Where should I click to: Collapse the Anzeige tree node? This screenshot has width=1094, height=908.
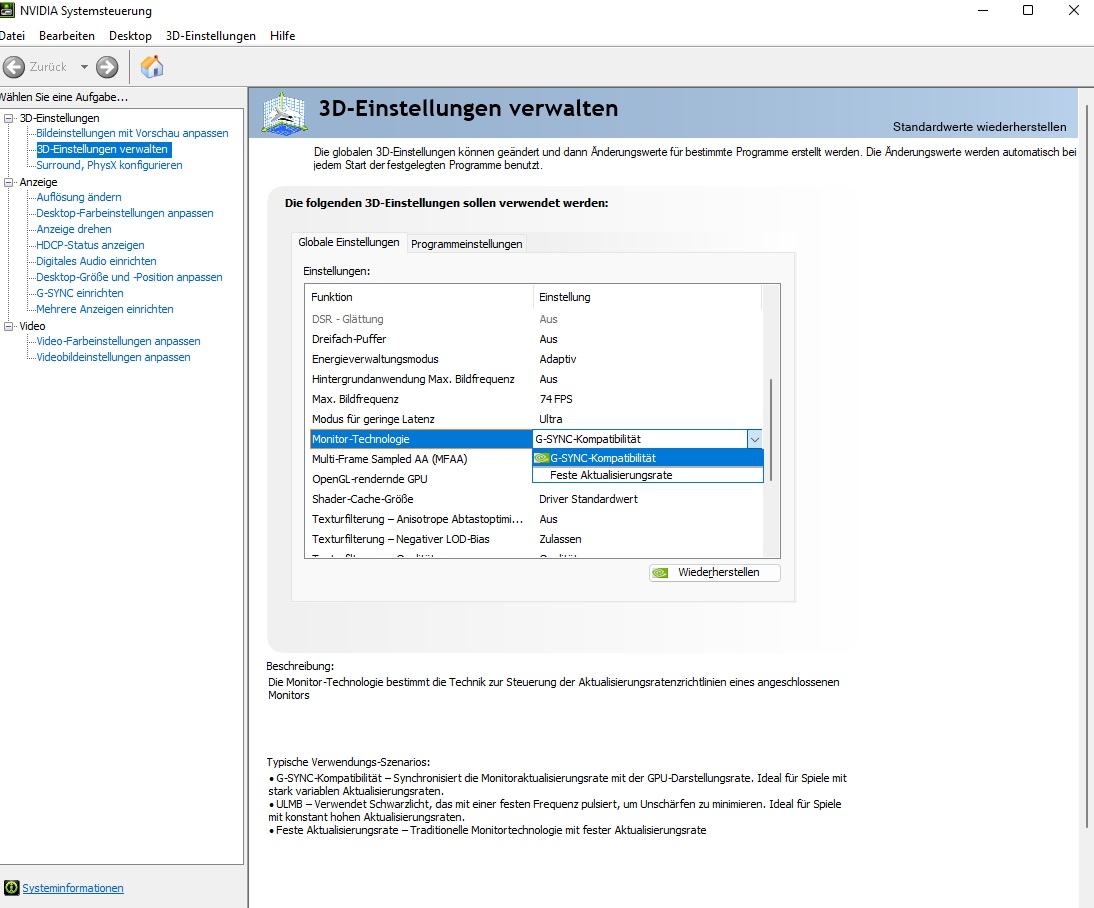pos(8,182)
